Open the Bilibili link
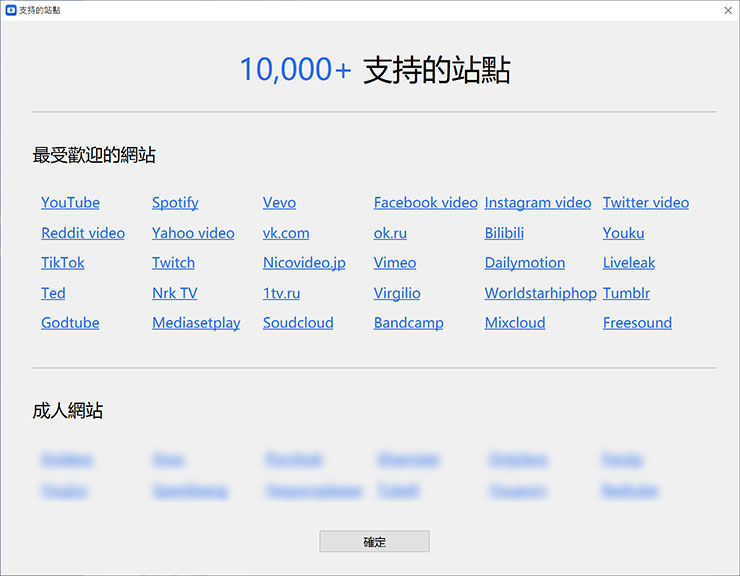Image resolution: width=740 pixels, height=576 pixels. click(504, 233)
